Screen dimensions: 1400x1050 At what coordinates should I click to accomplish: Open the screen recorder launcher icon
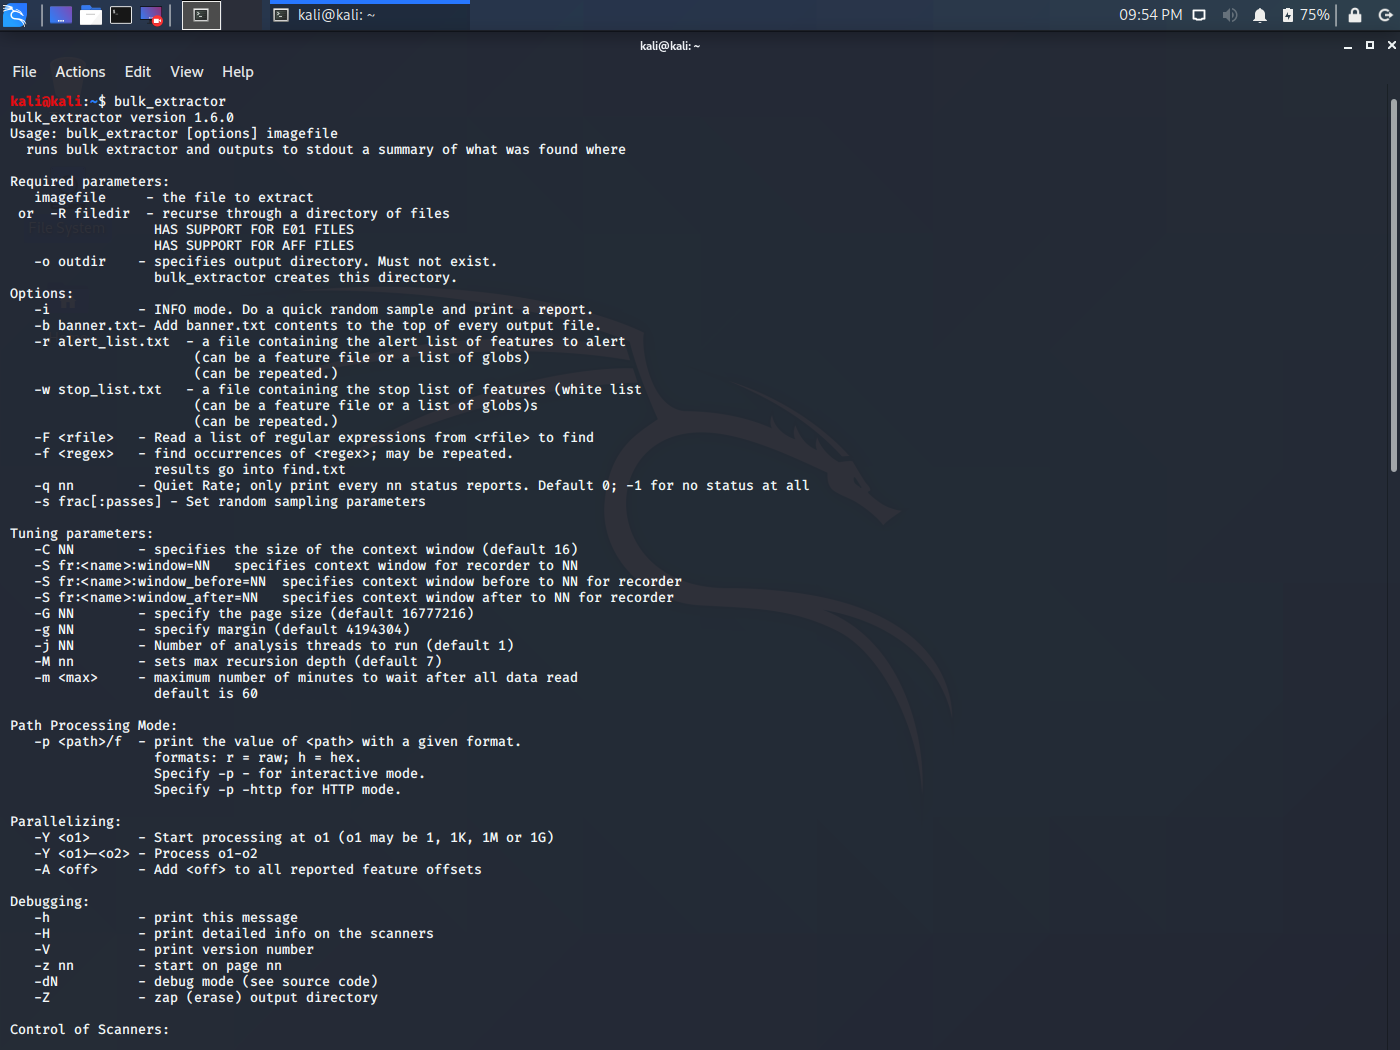pyautogui.click(x=151, y=15)
